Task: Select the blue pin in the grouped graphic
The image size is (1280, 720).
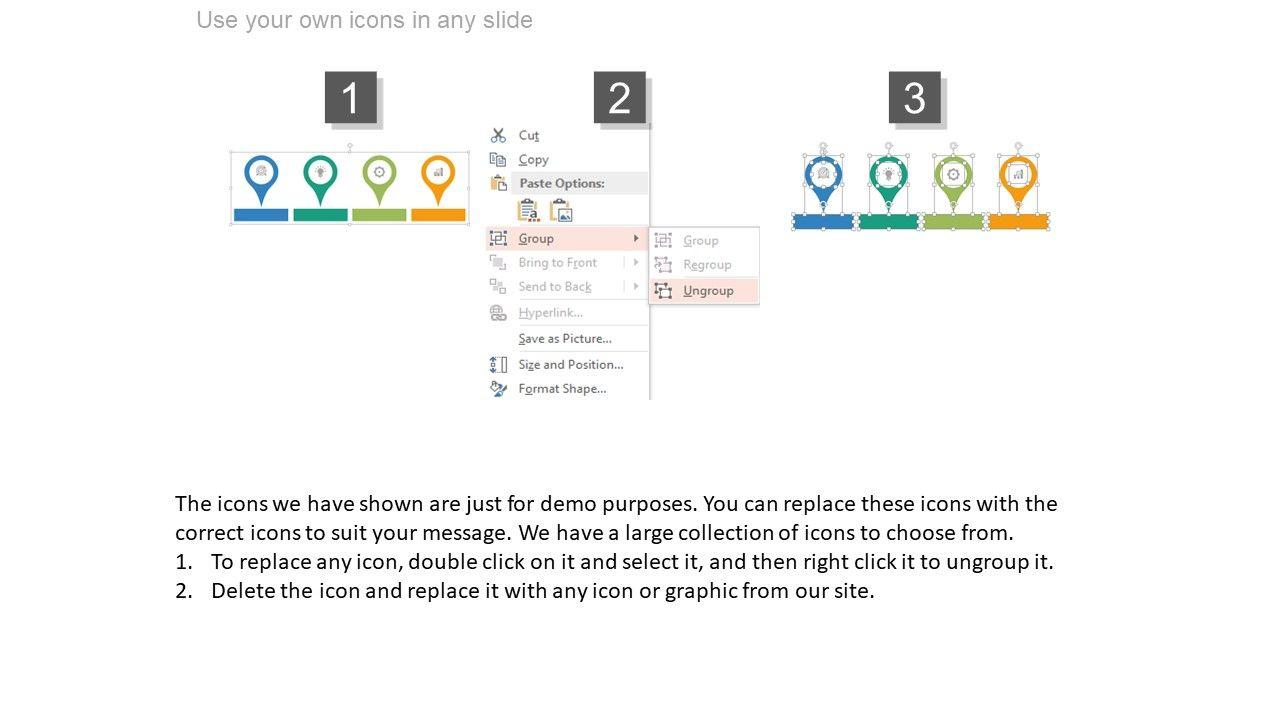Action: 261,178
